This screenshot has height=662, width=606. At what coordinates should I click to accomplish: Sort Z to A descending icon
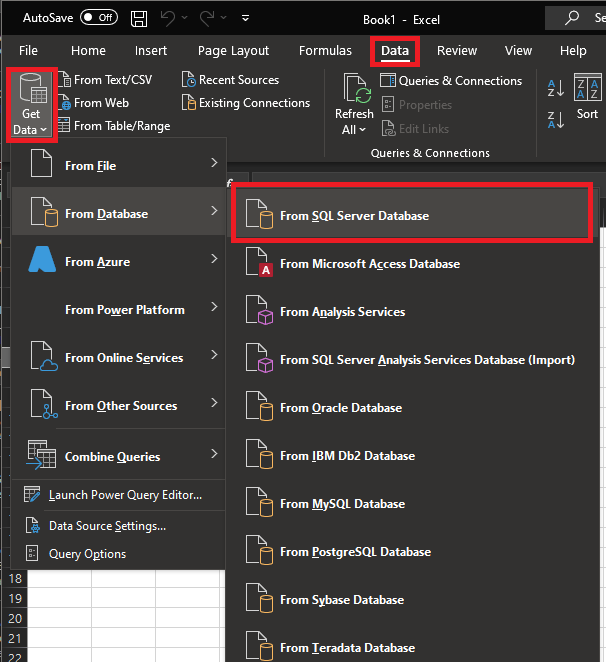pos(555,119)
